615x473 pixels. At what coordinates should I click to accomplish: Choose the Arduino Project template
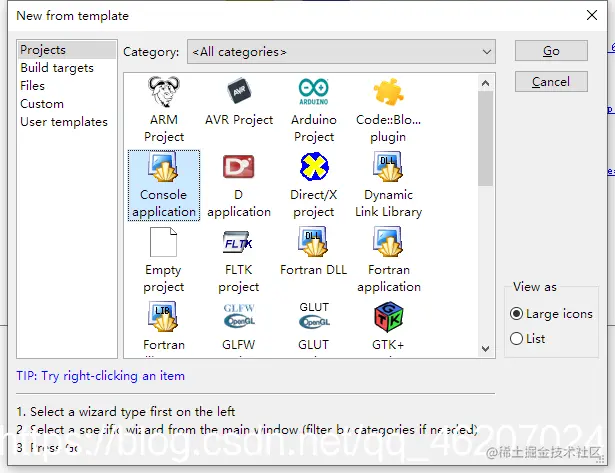click(314, 109)
